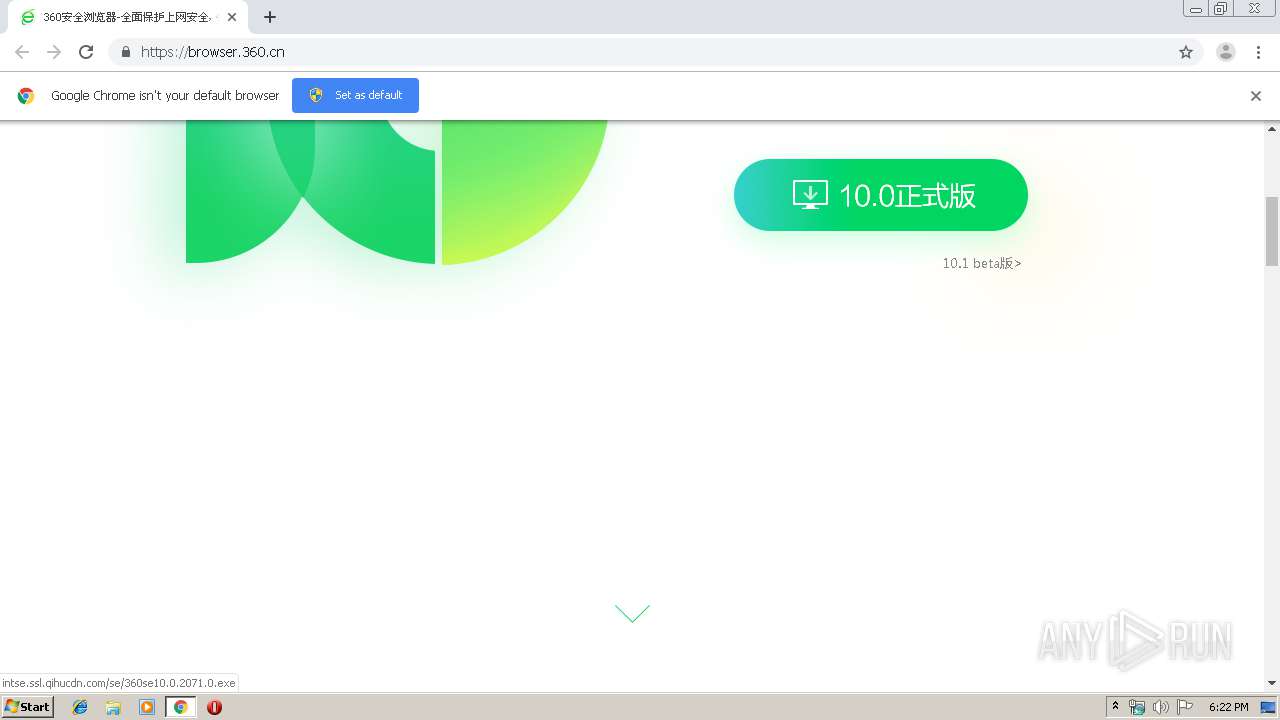Show hidden system tray icons
Image resolution: width=1280 pixels, height=720 pixels.
coord(1116,707)
